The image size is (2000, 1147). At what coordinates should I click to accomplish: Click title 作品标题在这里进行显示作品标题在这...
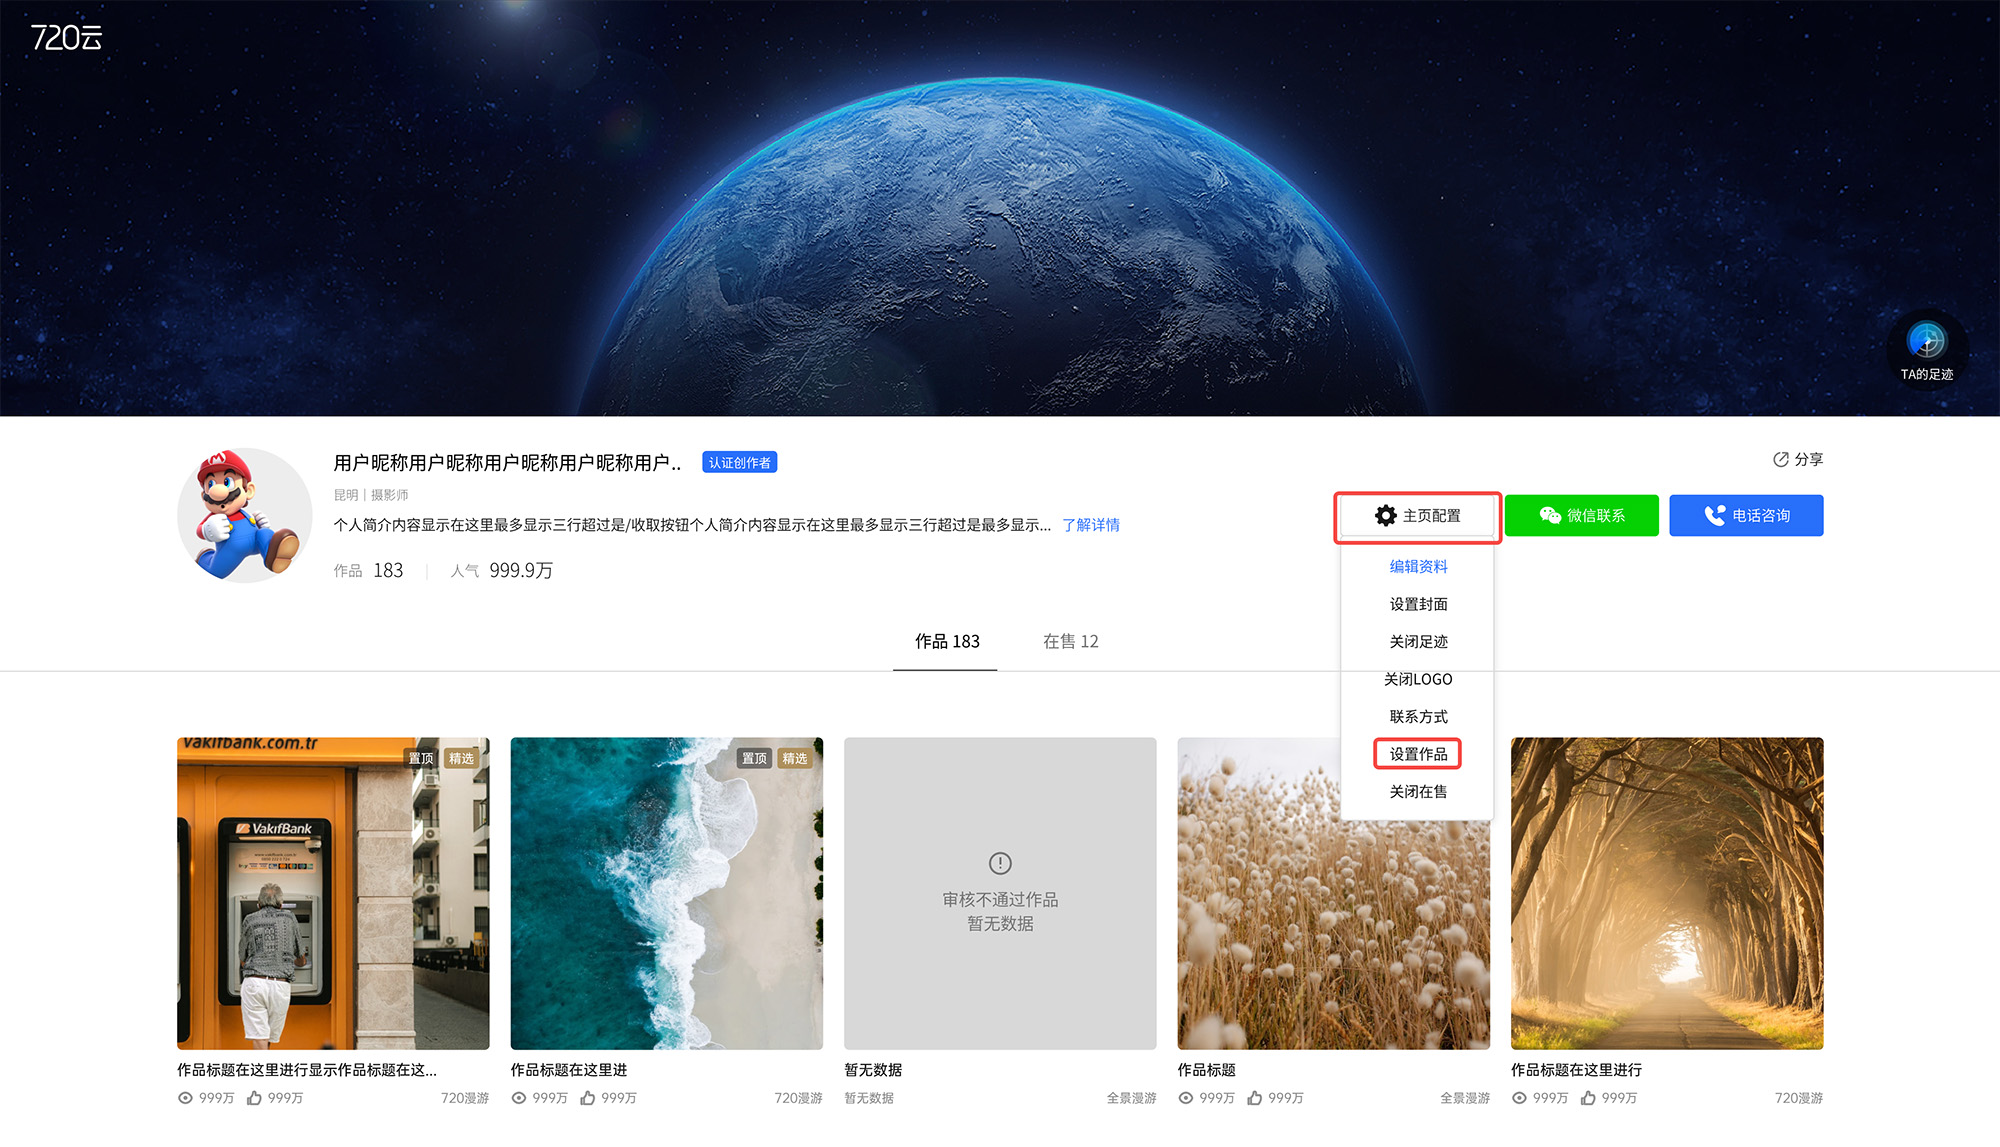click(x=307, y=1070)
